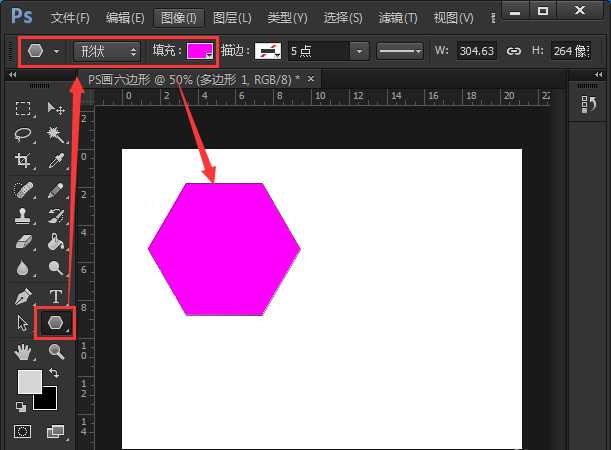
Task: Select the Pen tool
Action: (24, 296)
